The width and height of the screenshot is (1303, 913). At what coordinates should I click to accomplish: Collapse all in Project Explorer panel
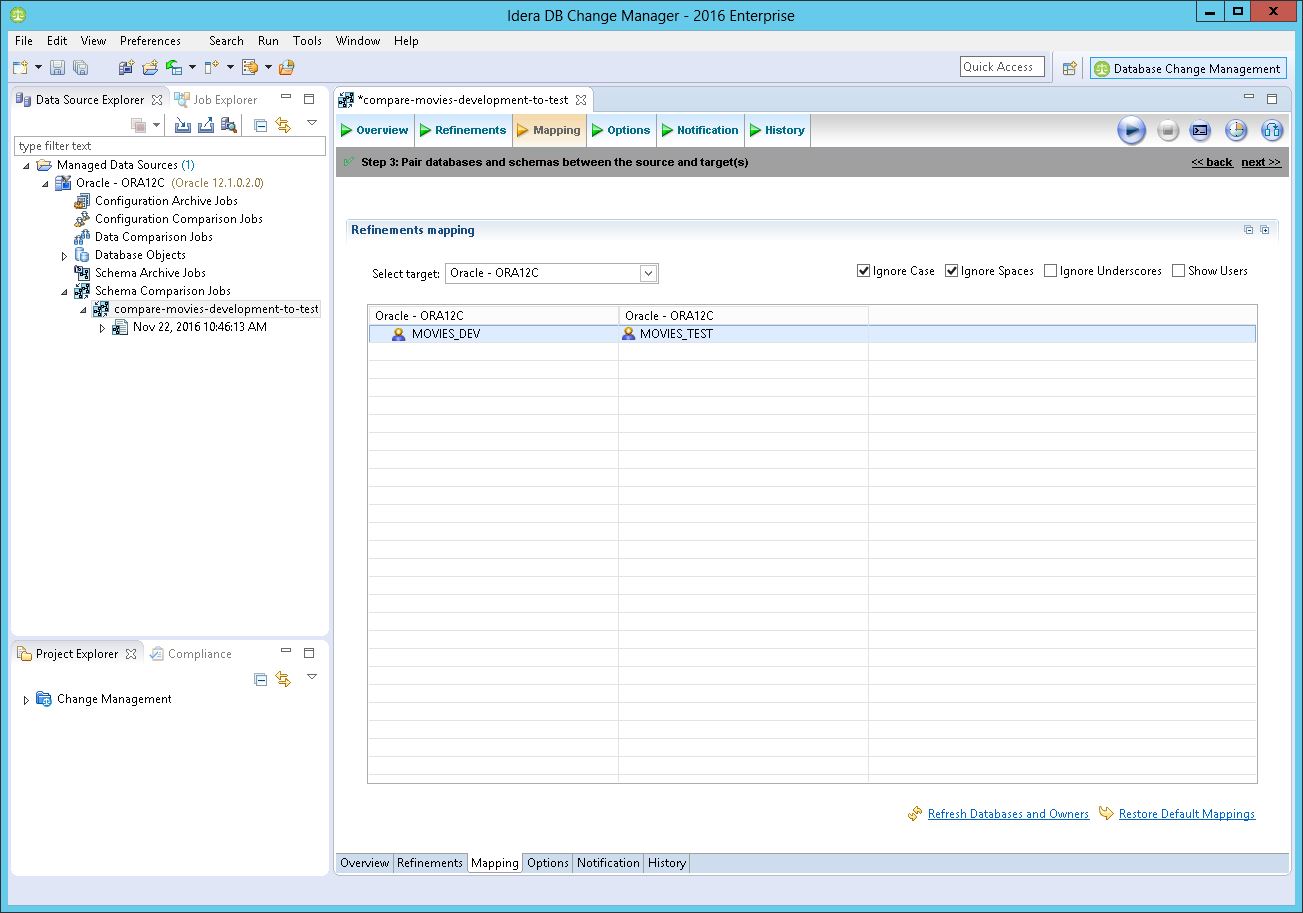260,679
